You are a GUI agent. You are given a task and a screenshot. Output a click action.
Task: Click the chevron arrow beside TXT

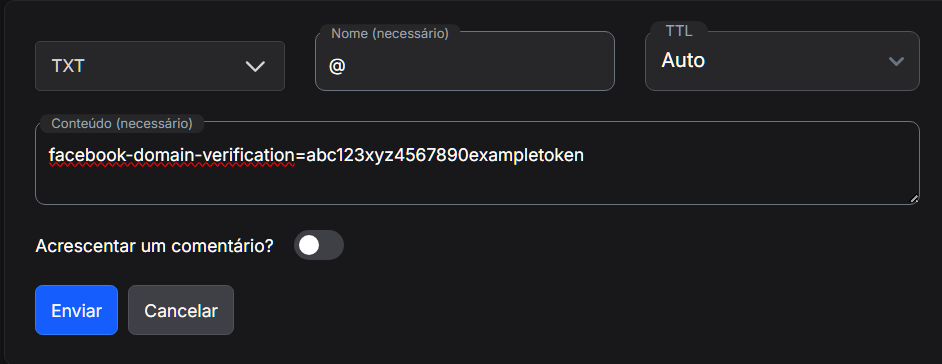[255, 66]
